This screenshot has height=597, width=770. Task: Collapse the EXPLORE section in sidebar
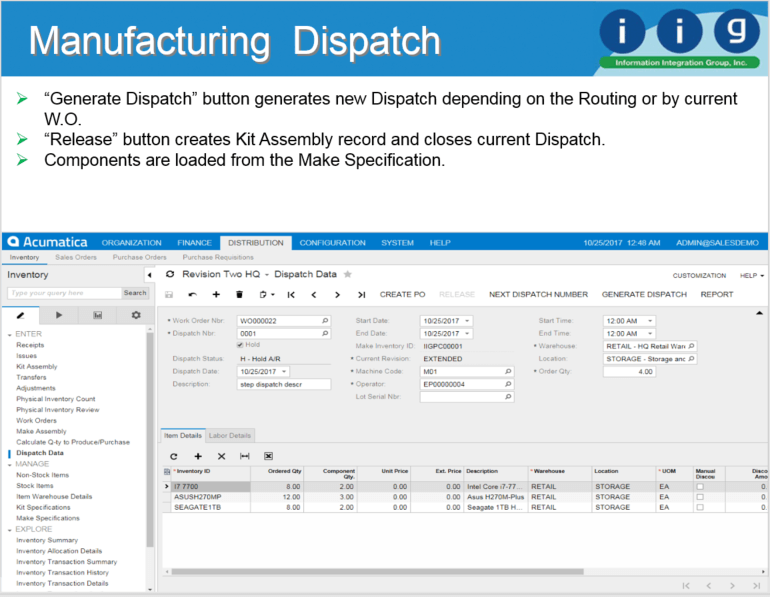click(10, 530)
